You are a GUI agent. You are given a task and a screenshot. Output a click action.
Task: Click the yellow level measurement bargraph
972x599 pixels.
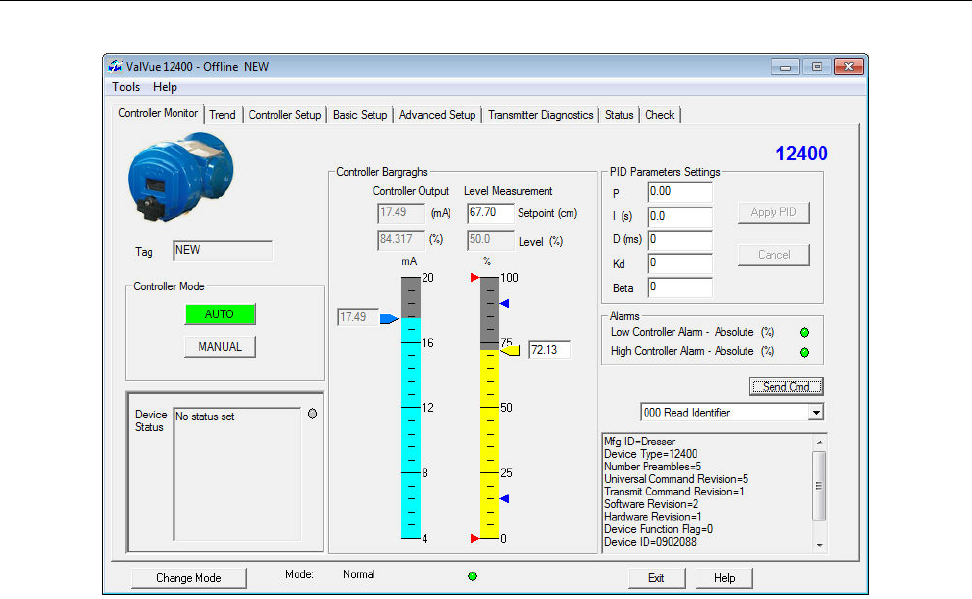(x=490, y=444)
